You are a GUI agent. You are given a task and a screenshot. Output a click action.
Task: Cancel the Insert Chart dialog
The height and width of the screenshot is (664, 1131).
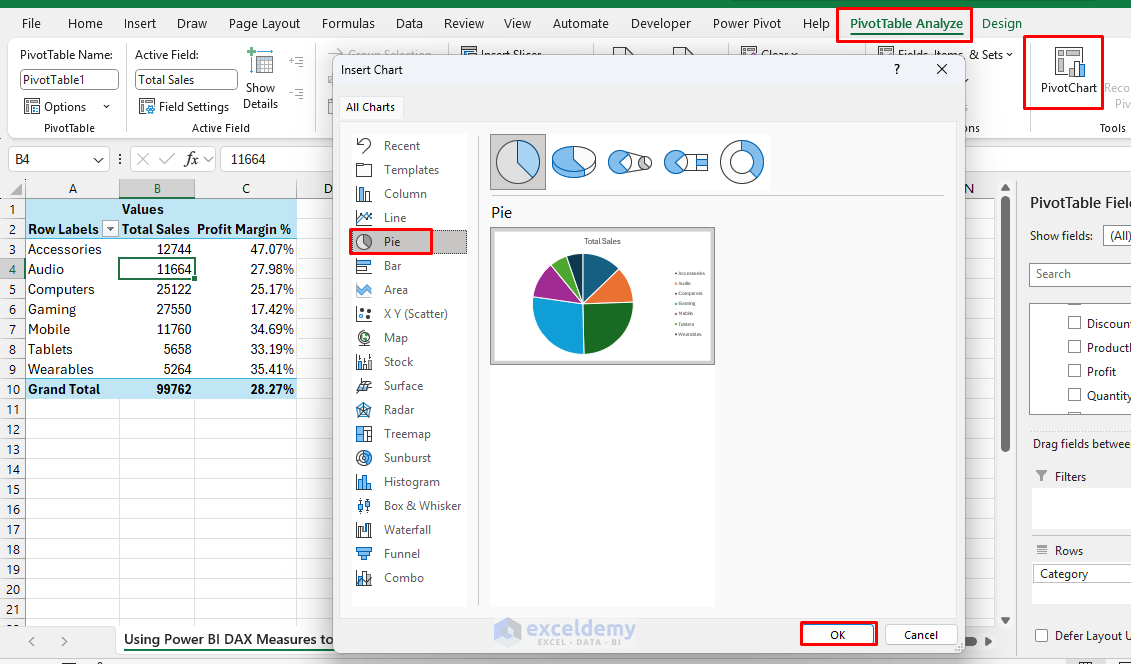(920, 633)
